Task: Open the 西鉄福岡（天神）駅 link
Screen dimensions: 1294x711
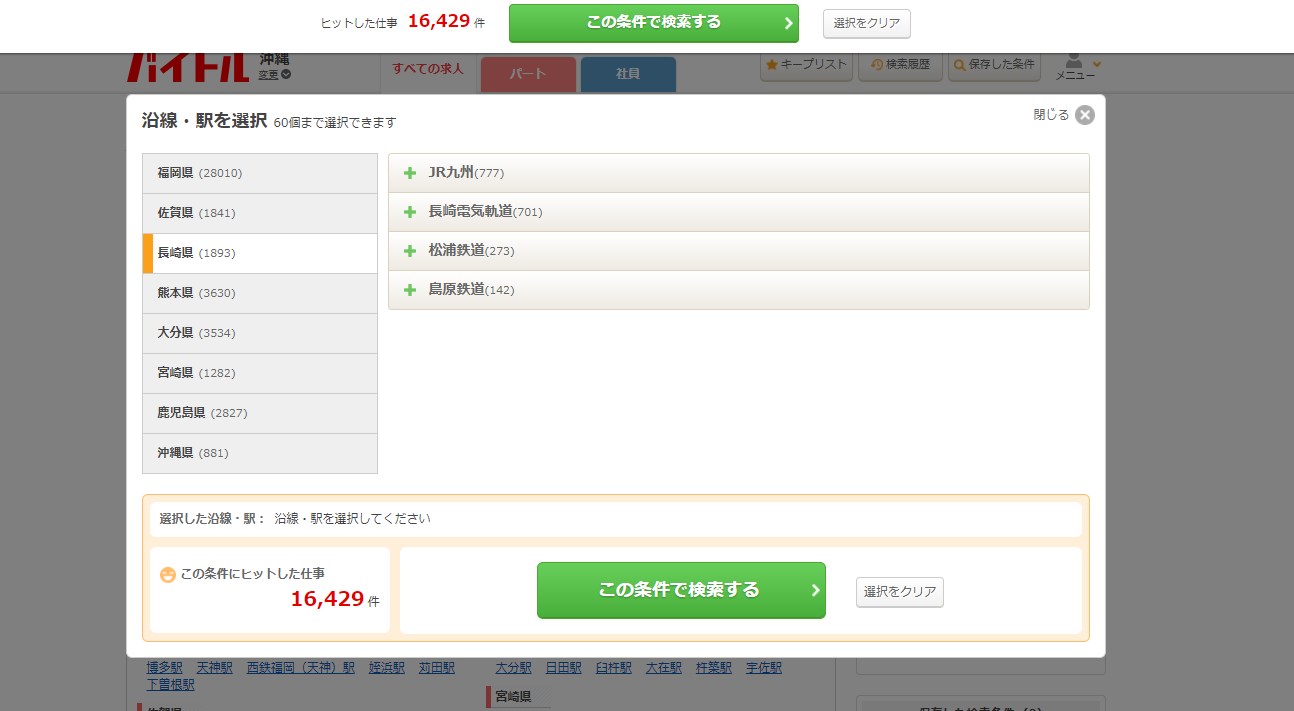Action: (301, 668)
